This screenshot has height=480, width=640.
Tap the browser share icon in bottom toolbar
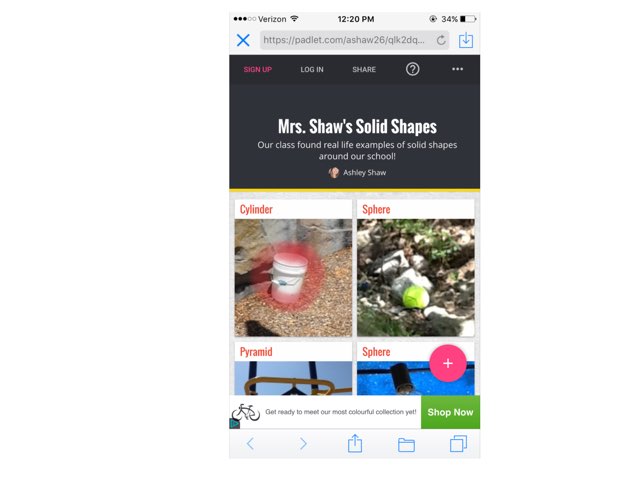coord(355,443)
